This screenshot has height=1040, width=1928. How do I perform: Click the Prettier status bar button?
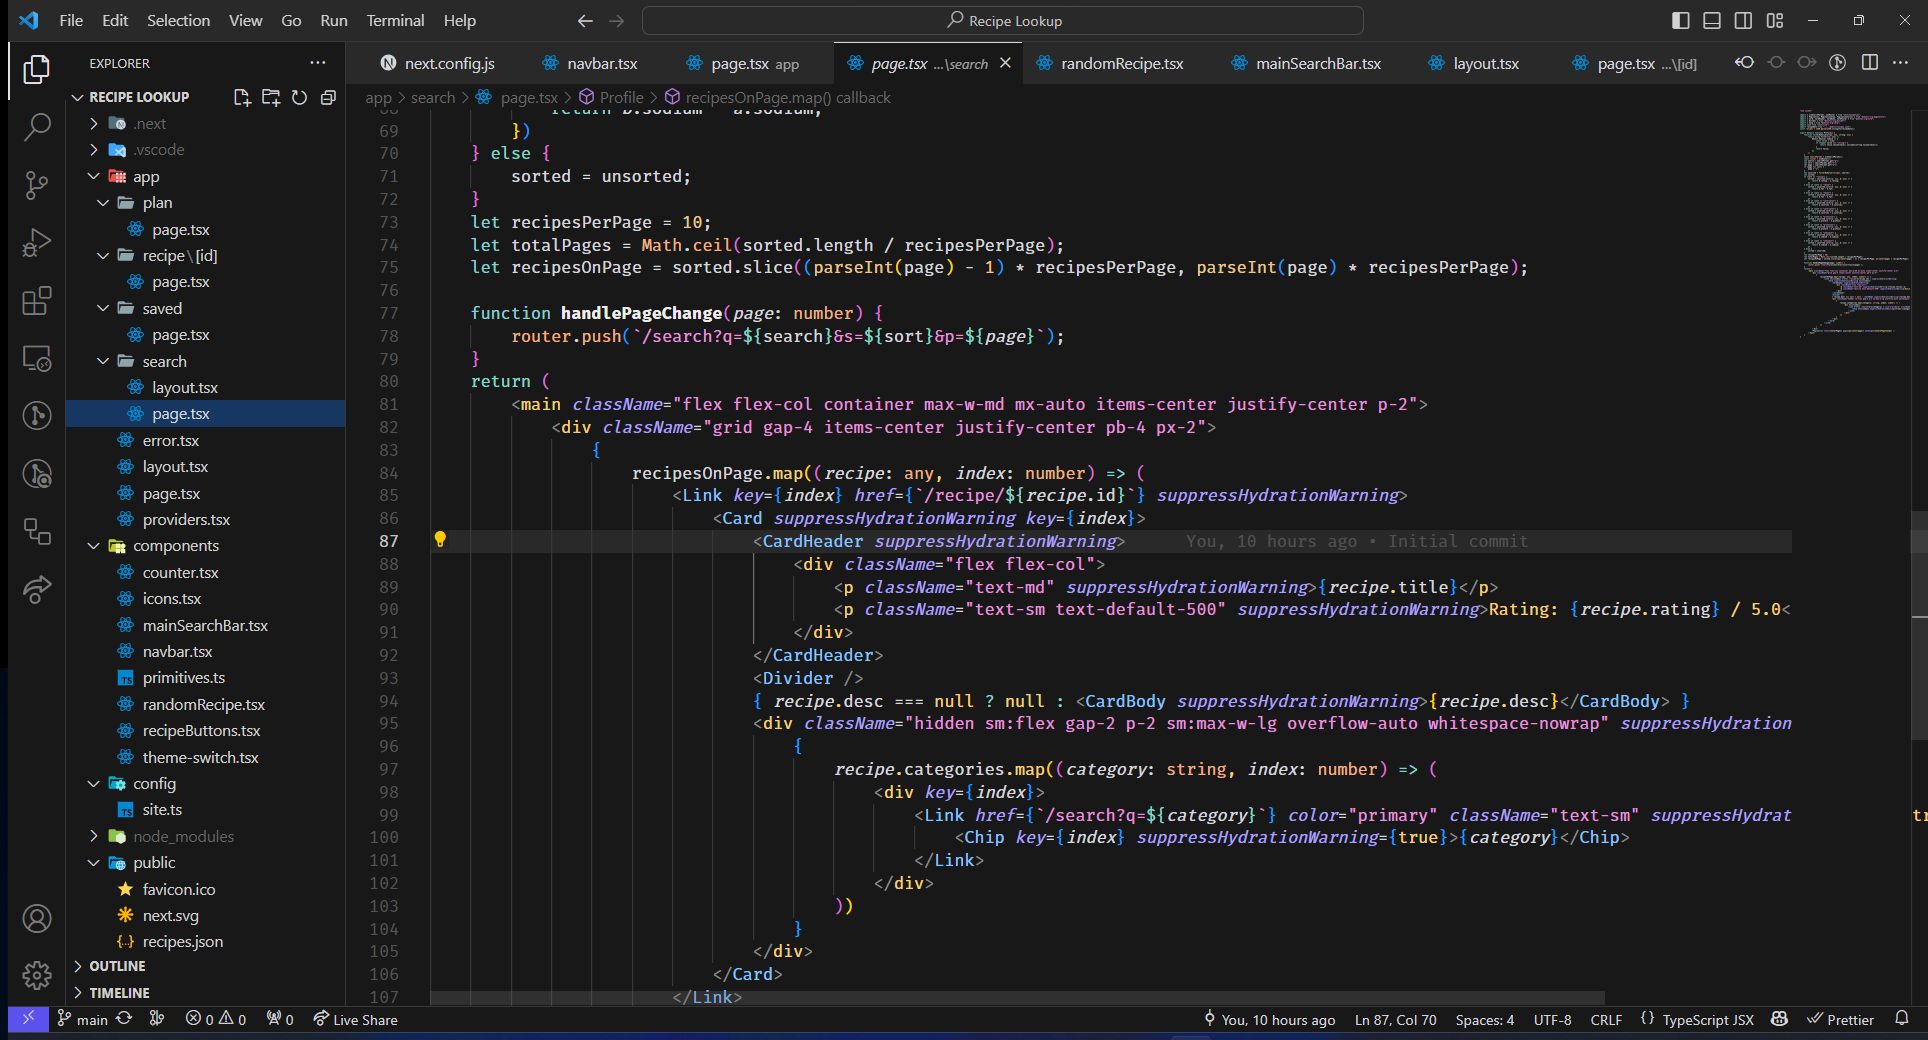[x=1840, y=1019]
